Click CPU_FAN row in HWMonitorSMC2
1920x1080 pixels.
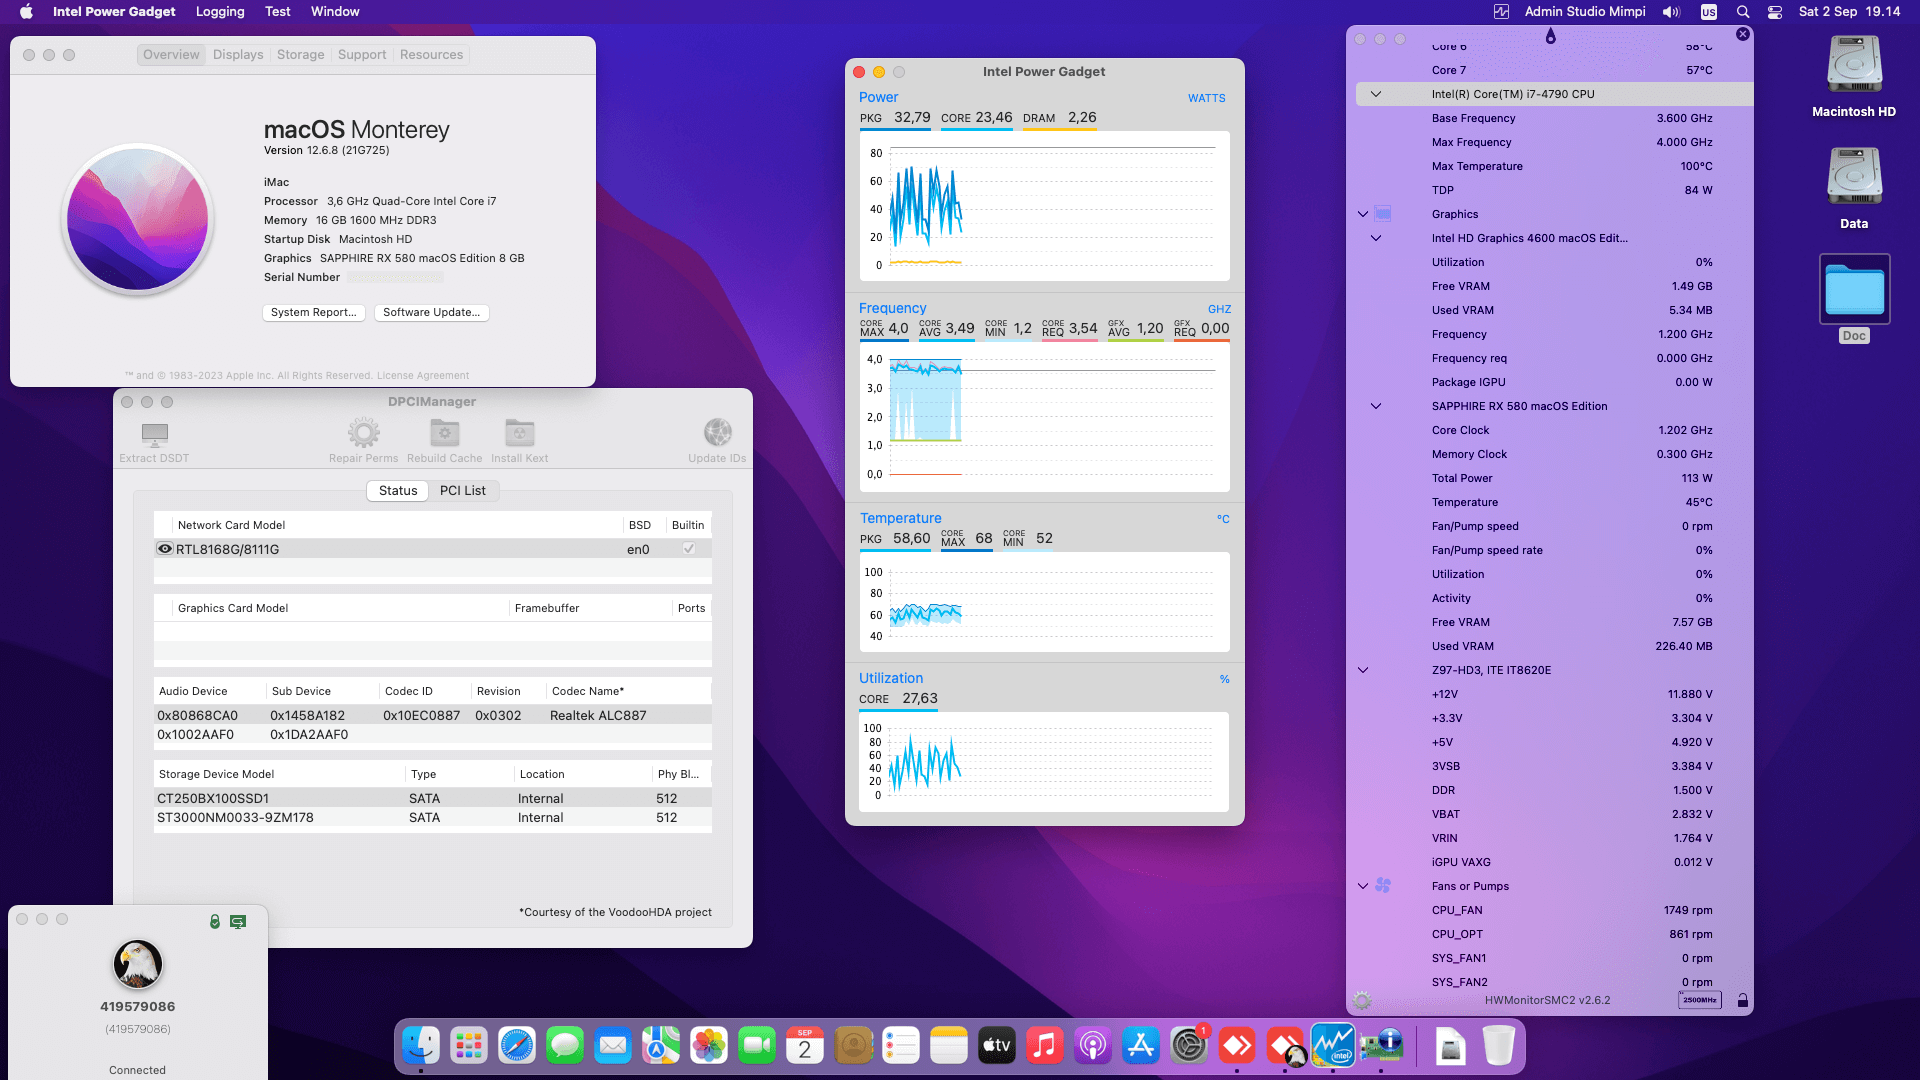(1553, 910)
